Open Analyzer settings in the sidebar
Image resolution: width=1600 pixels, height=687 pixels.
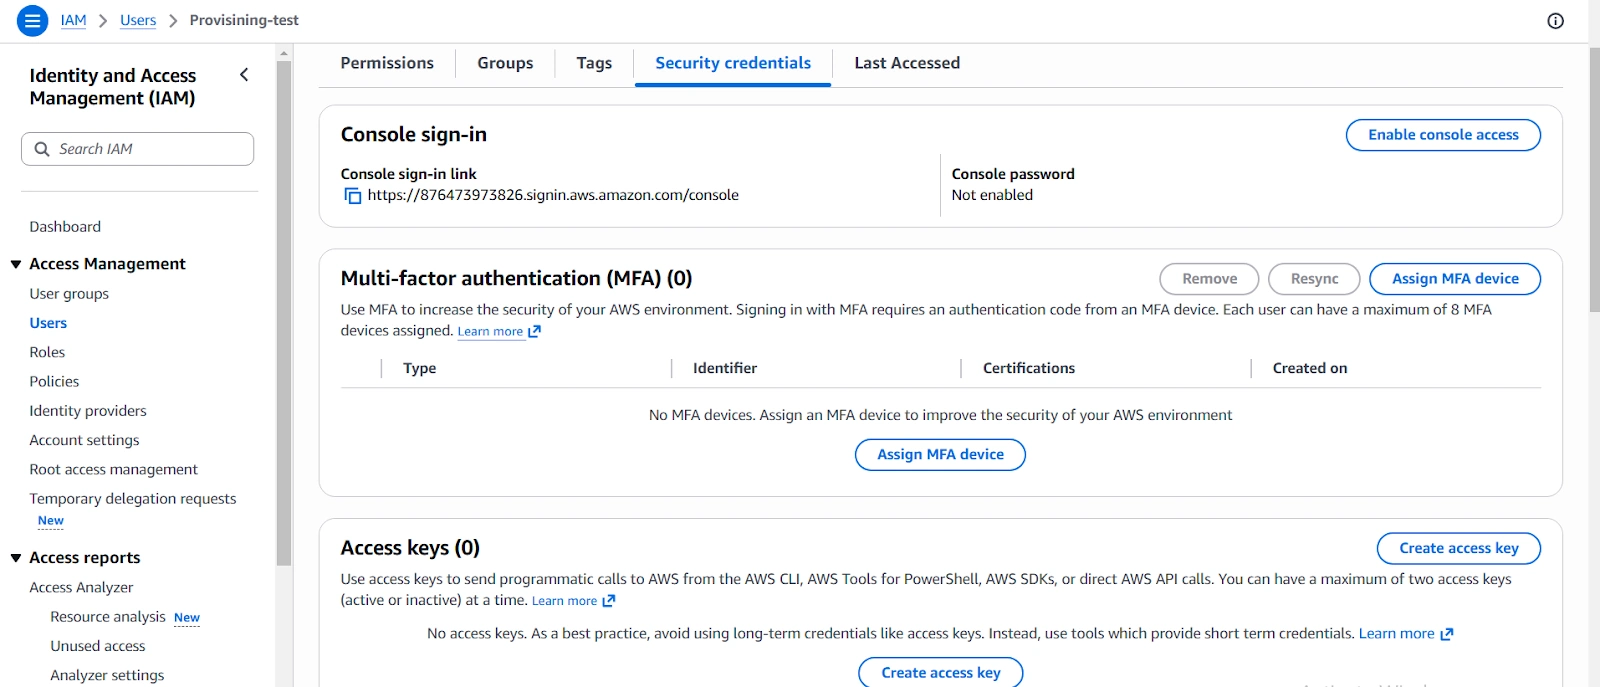click(107, 675)
